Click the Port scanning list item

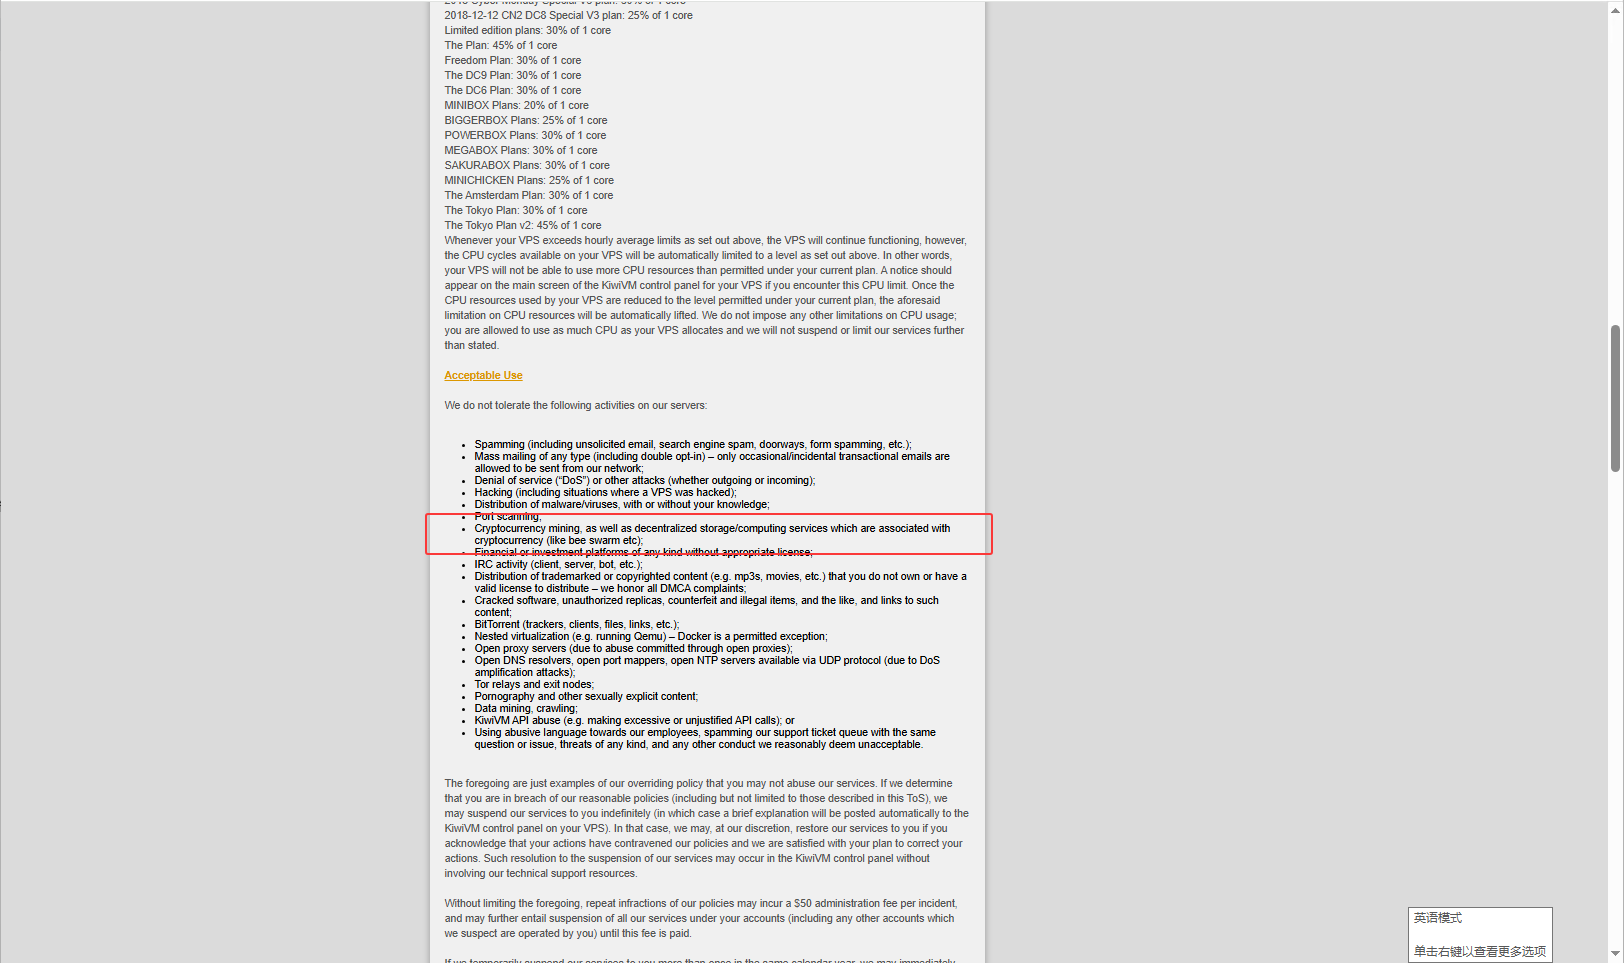(x=507, y=516)
